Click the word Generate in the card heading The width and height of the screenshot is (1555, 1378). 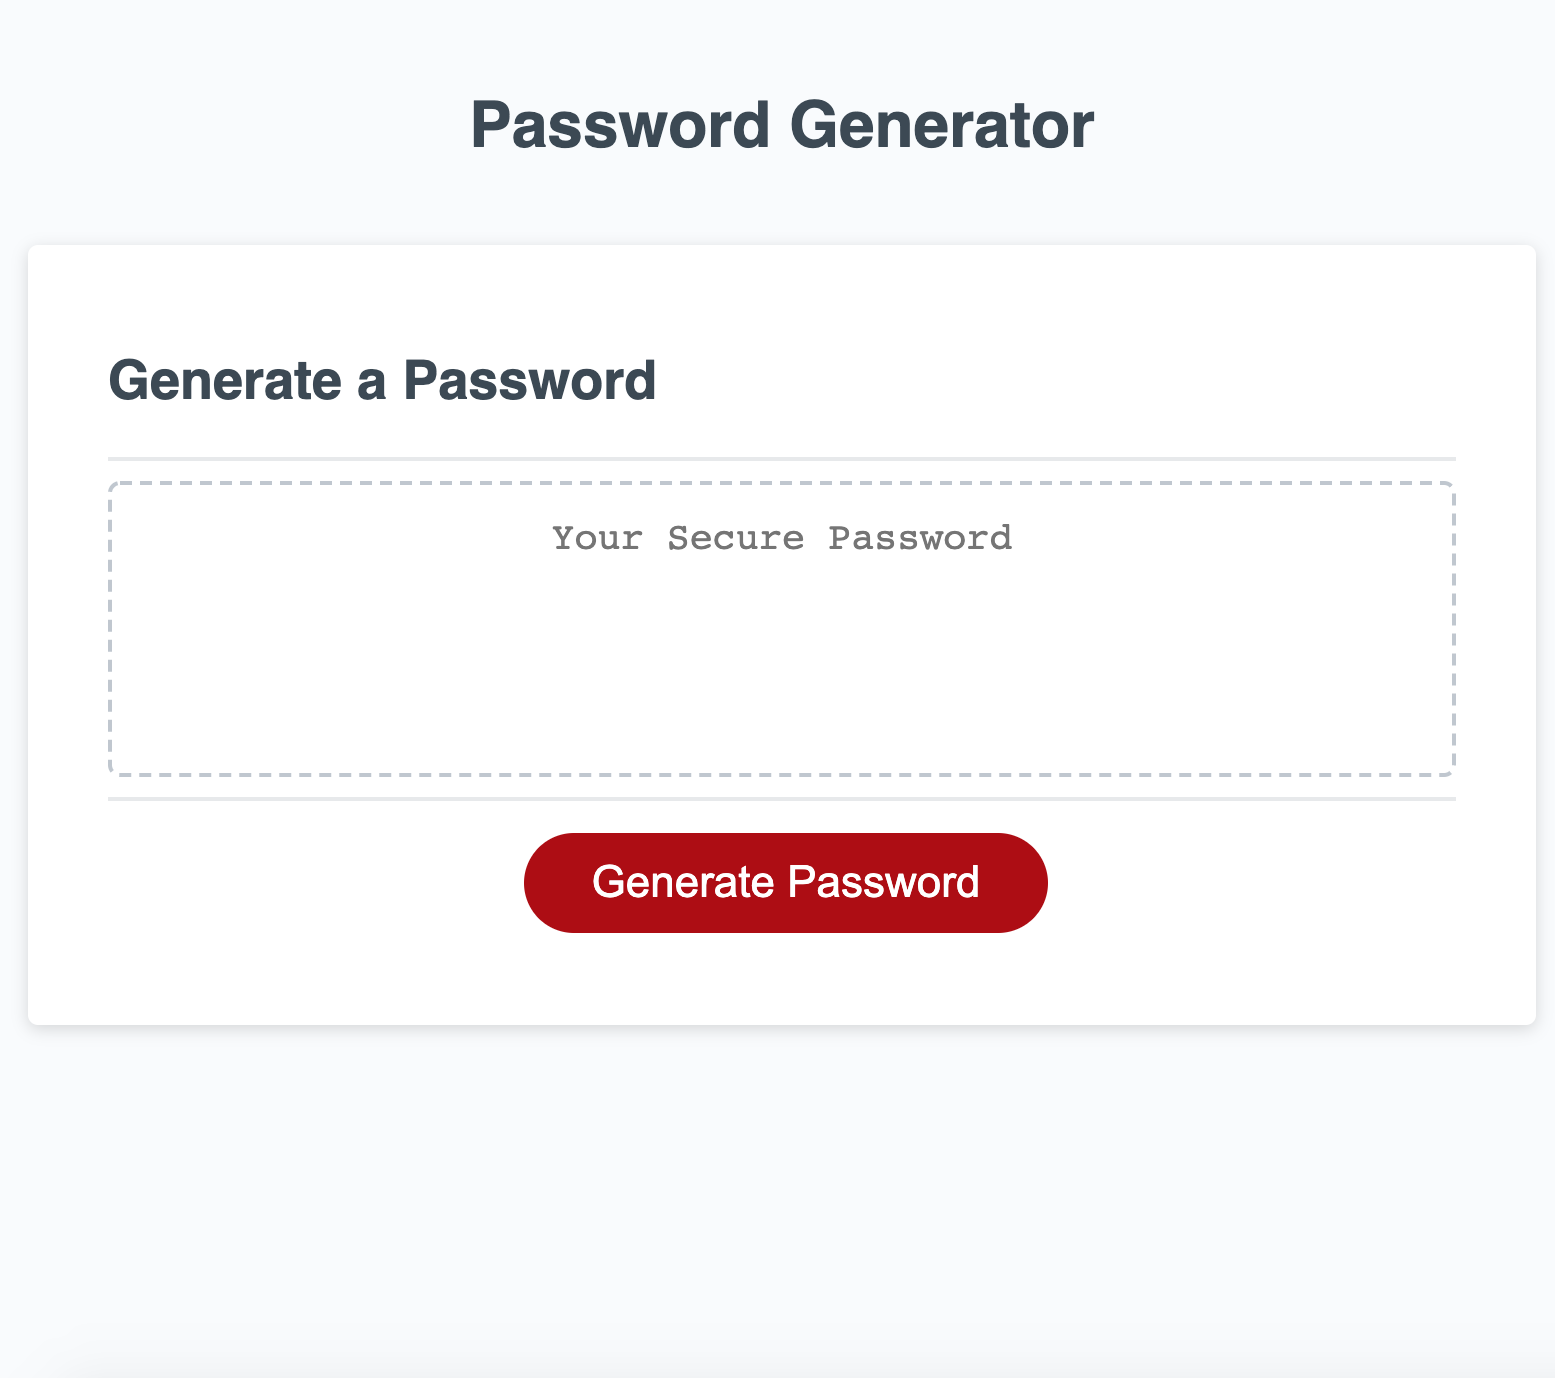coord(224,381)
